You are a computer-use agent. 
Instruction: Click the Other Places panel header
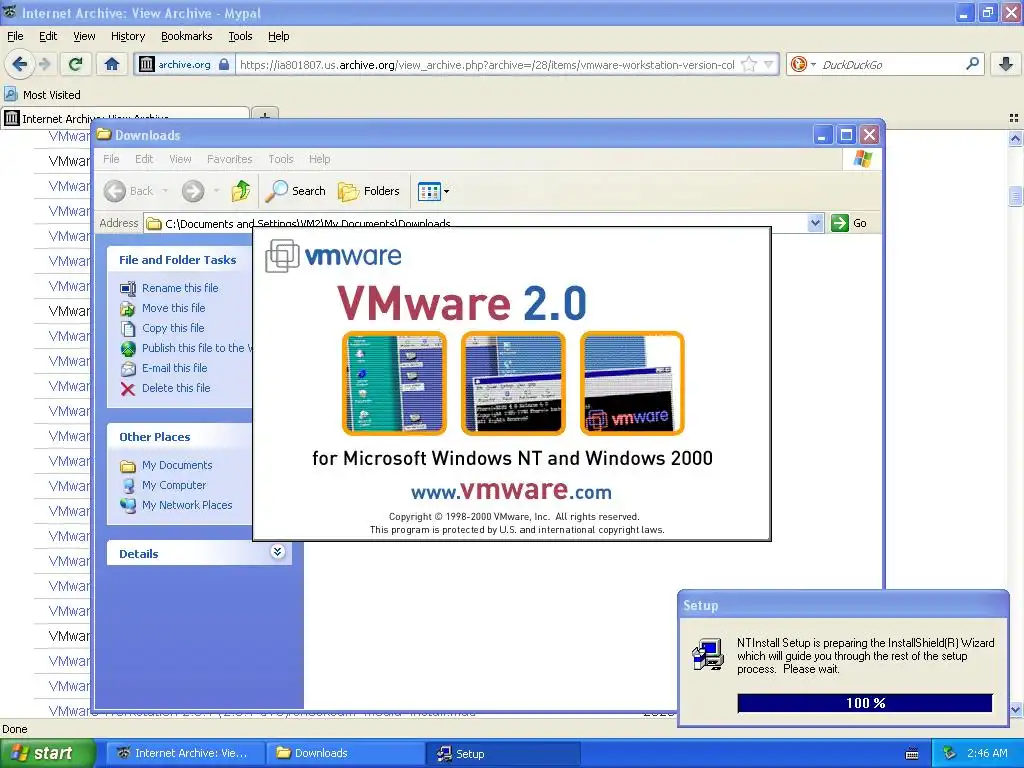pos(180,437)
